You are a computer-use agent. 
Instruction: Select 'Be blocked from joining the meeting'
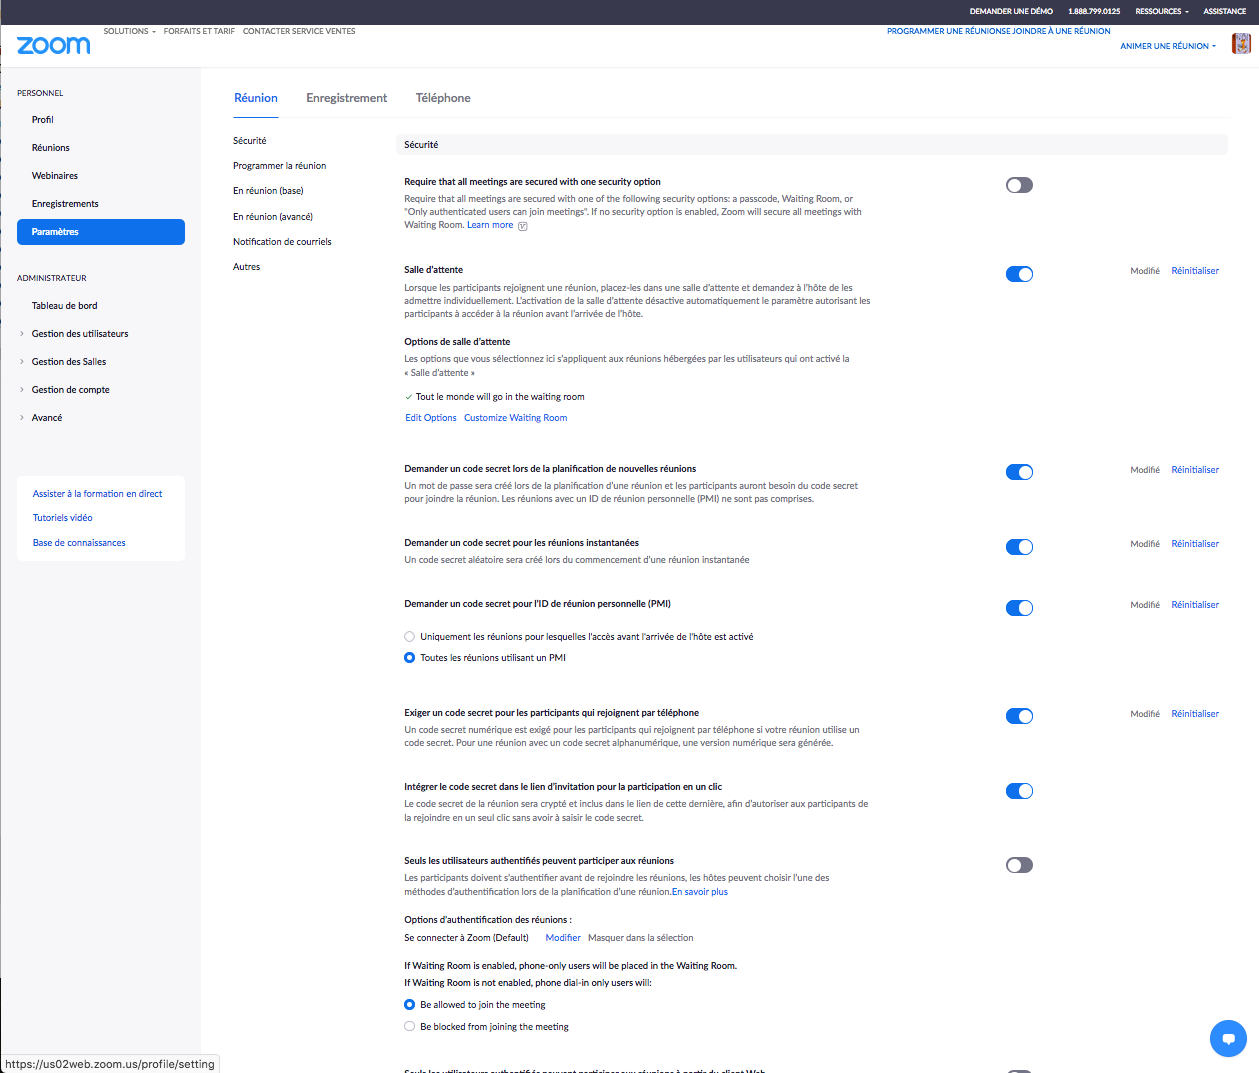[410, 1026]
